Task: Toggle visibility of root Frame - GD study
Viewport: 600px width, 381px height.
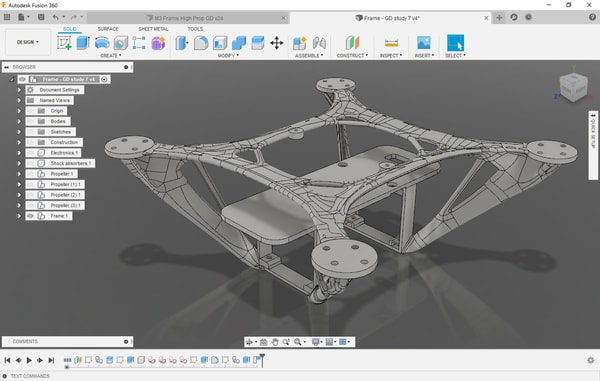Action: 23,79
